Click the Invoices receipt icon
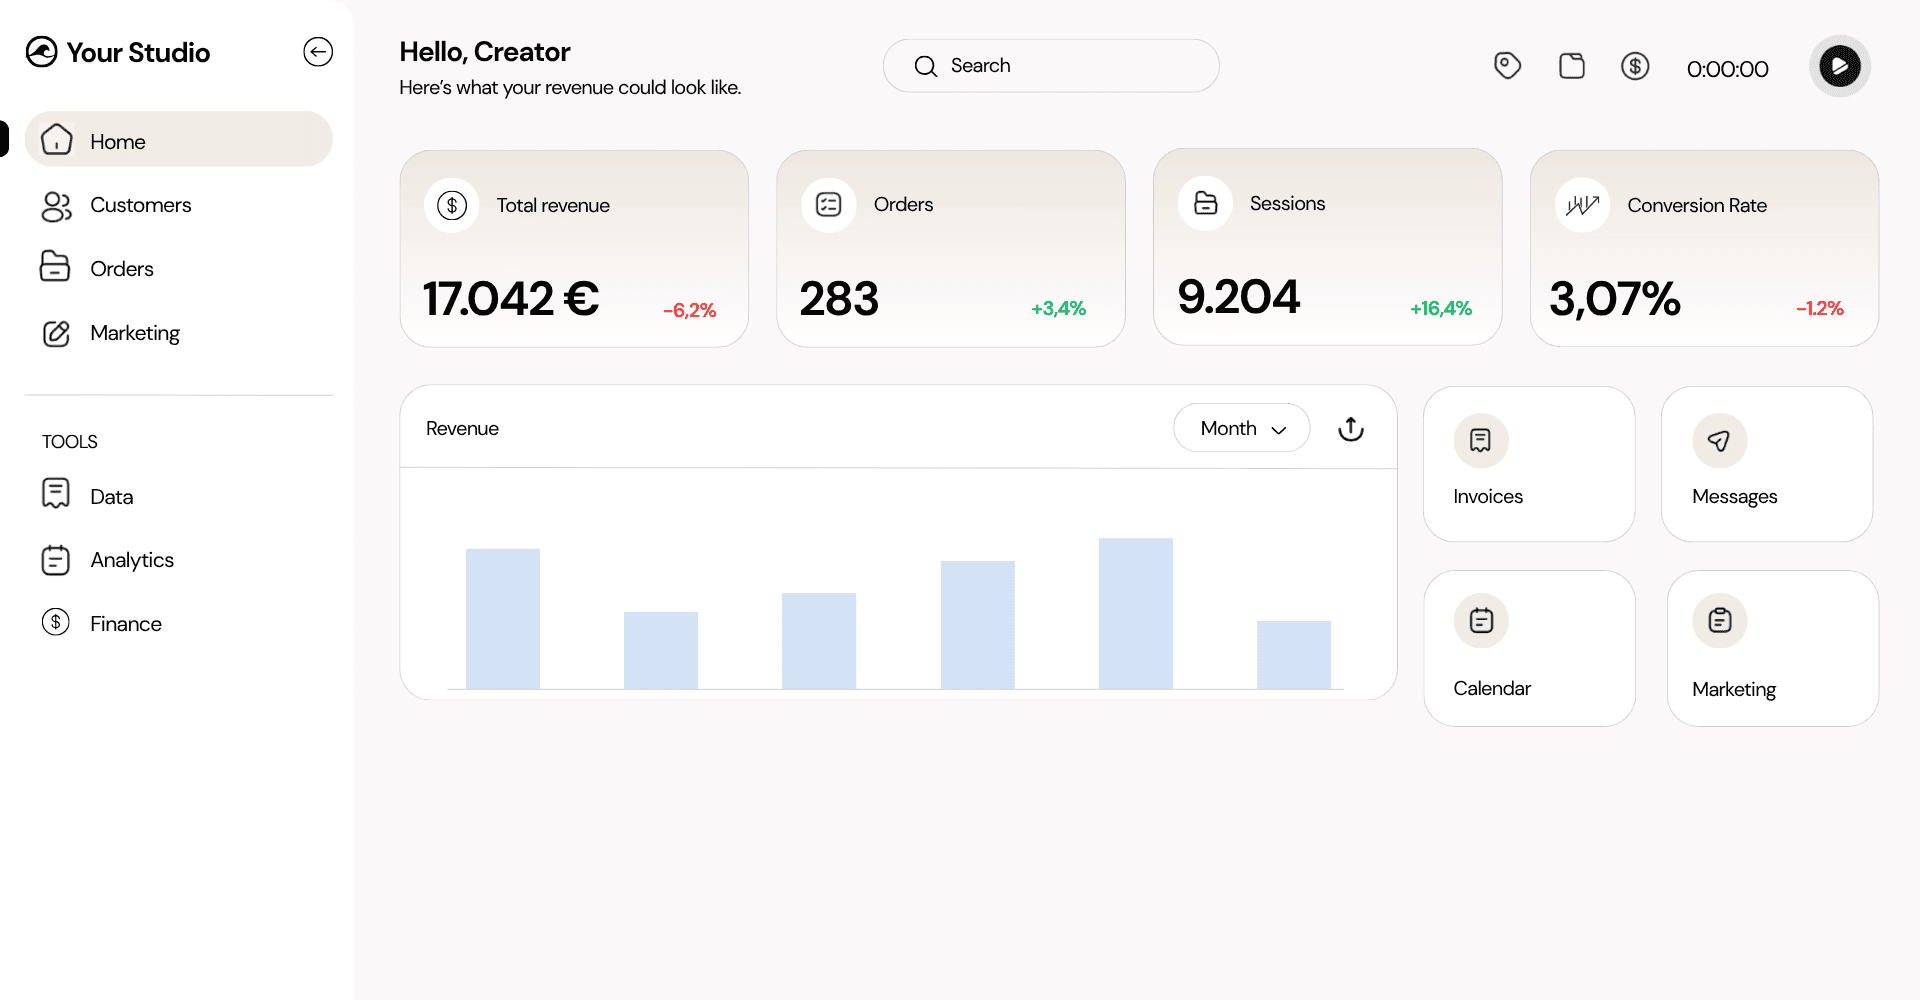The width and height of the screenshot is (1920, 1000). tap(1481, 440)
